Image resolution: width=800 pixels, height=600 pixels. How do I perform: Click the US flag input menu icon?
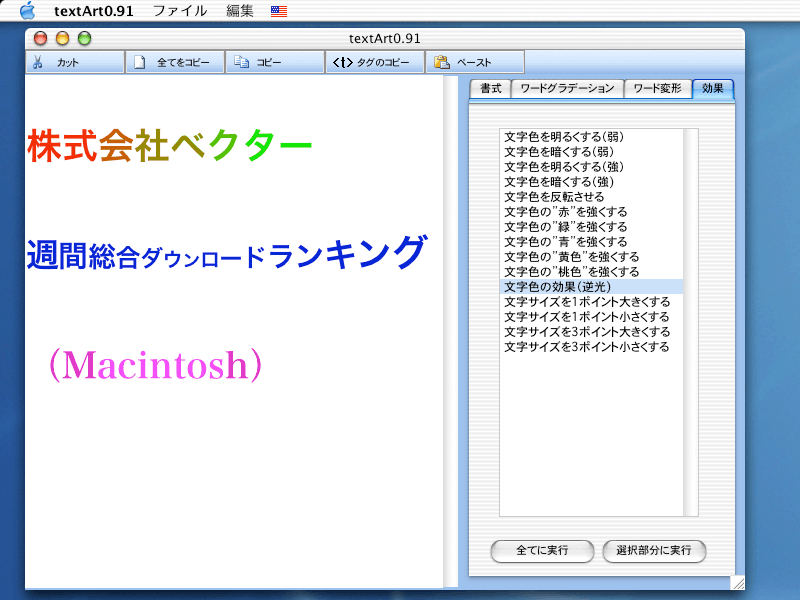[x=279, y=11]
